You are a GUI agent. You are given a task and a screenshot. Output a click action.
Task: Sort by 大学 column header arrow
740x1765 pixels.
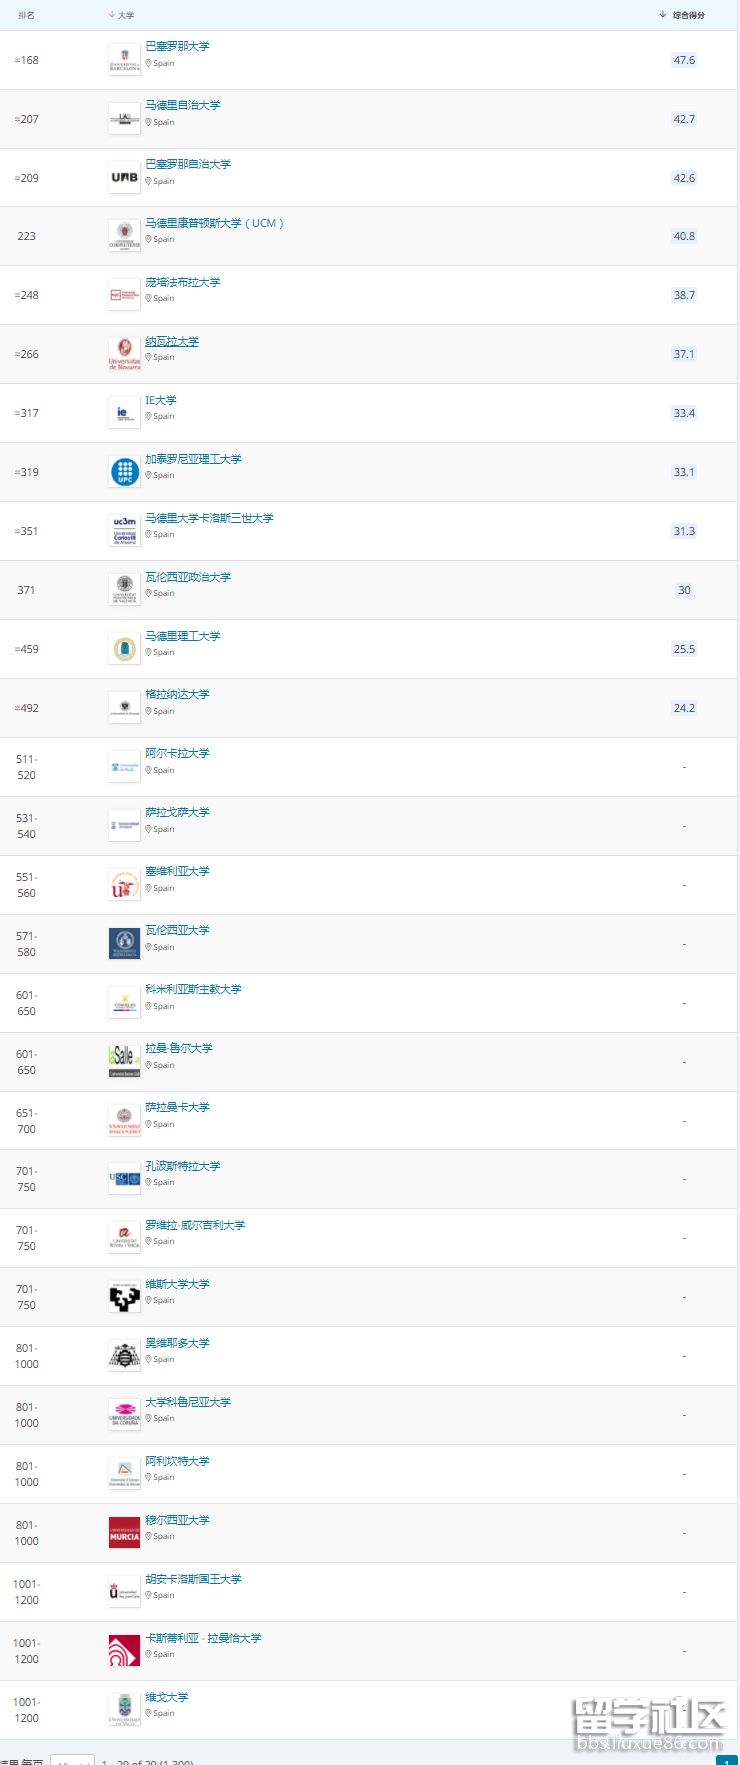pyautogui.click(x=111, y=15)
